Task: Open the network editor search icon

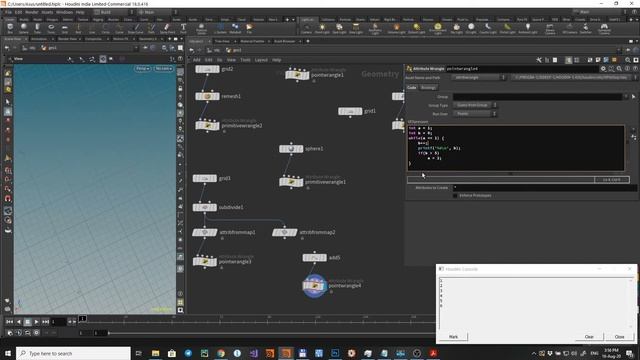Action: pos(628,60)
